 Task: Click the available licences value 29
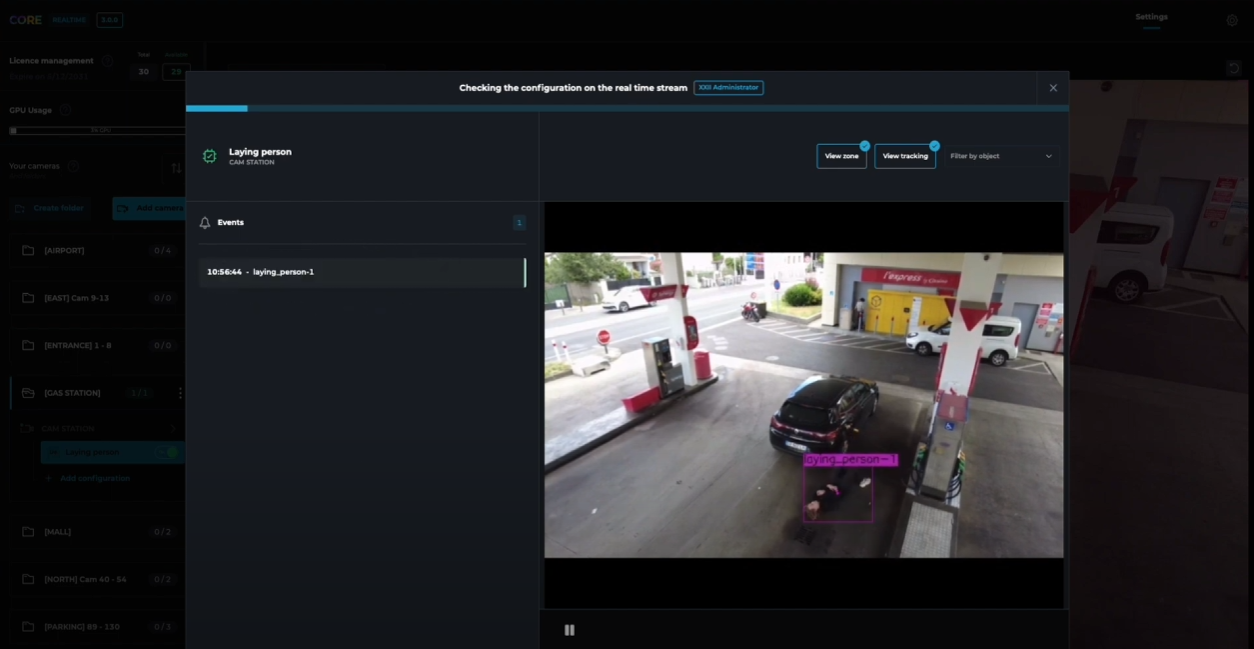pyautogui.click(x=176, y=72)
